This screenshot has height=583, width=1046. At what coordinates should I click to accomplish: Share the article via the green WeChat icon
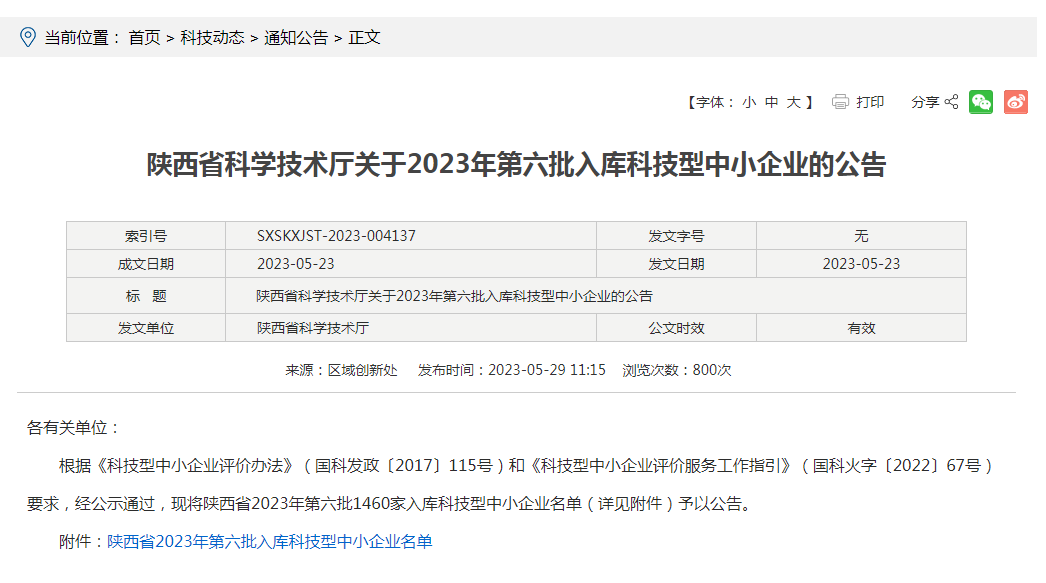coord(981,101)
